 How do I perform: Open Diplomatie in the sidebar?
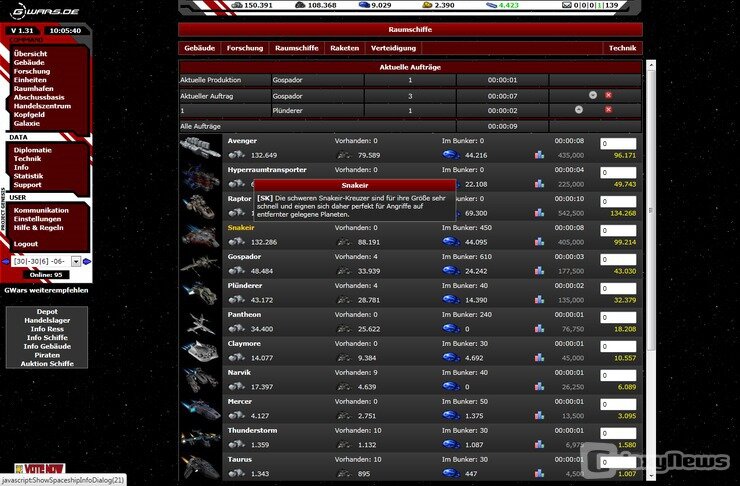33,150
